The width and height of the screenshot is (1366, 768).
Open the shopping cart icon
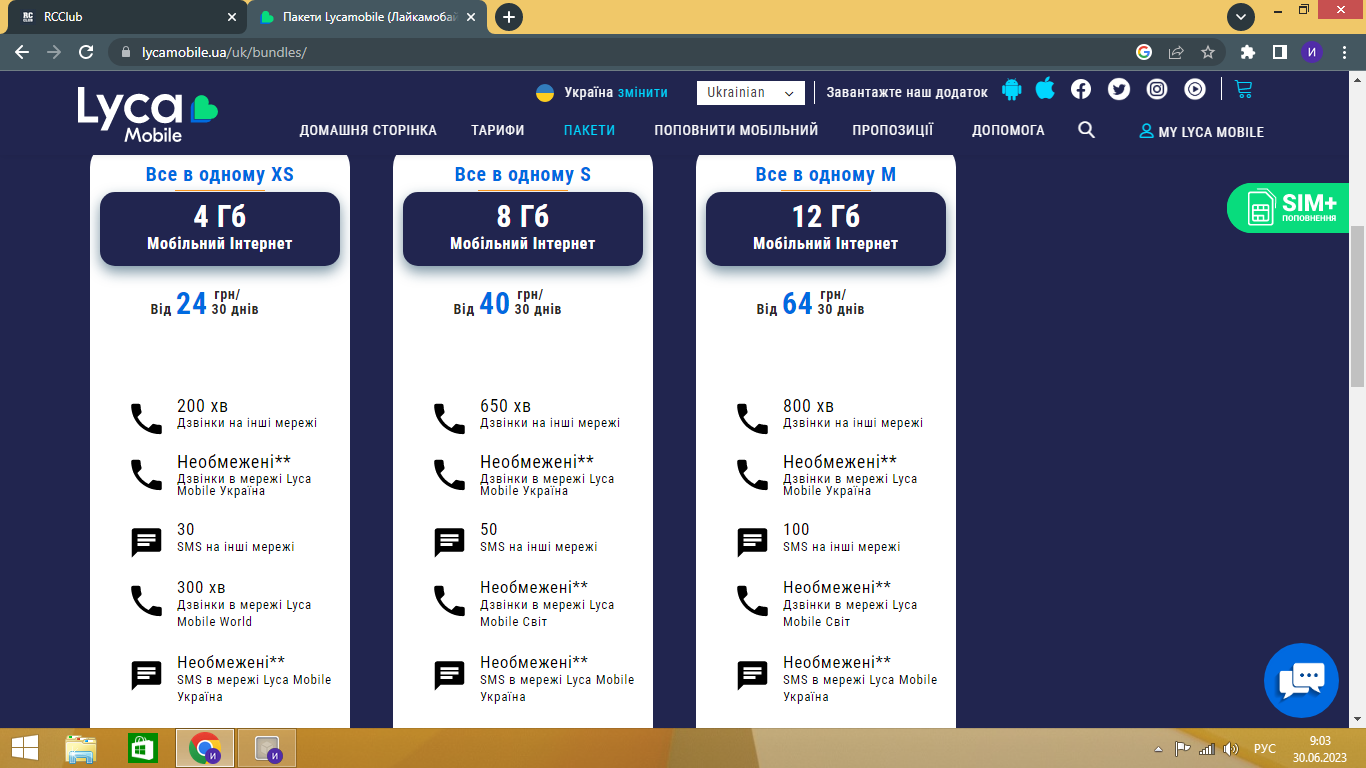[x=1243, y=89]
